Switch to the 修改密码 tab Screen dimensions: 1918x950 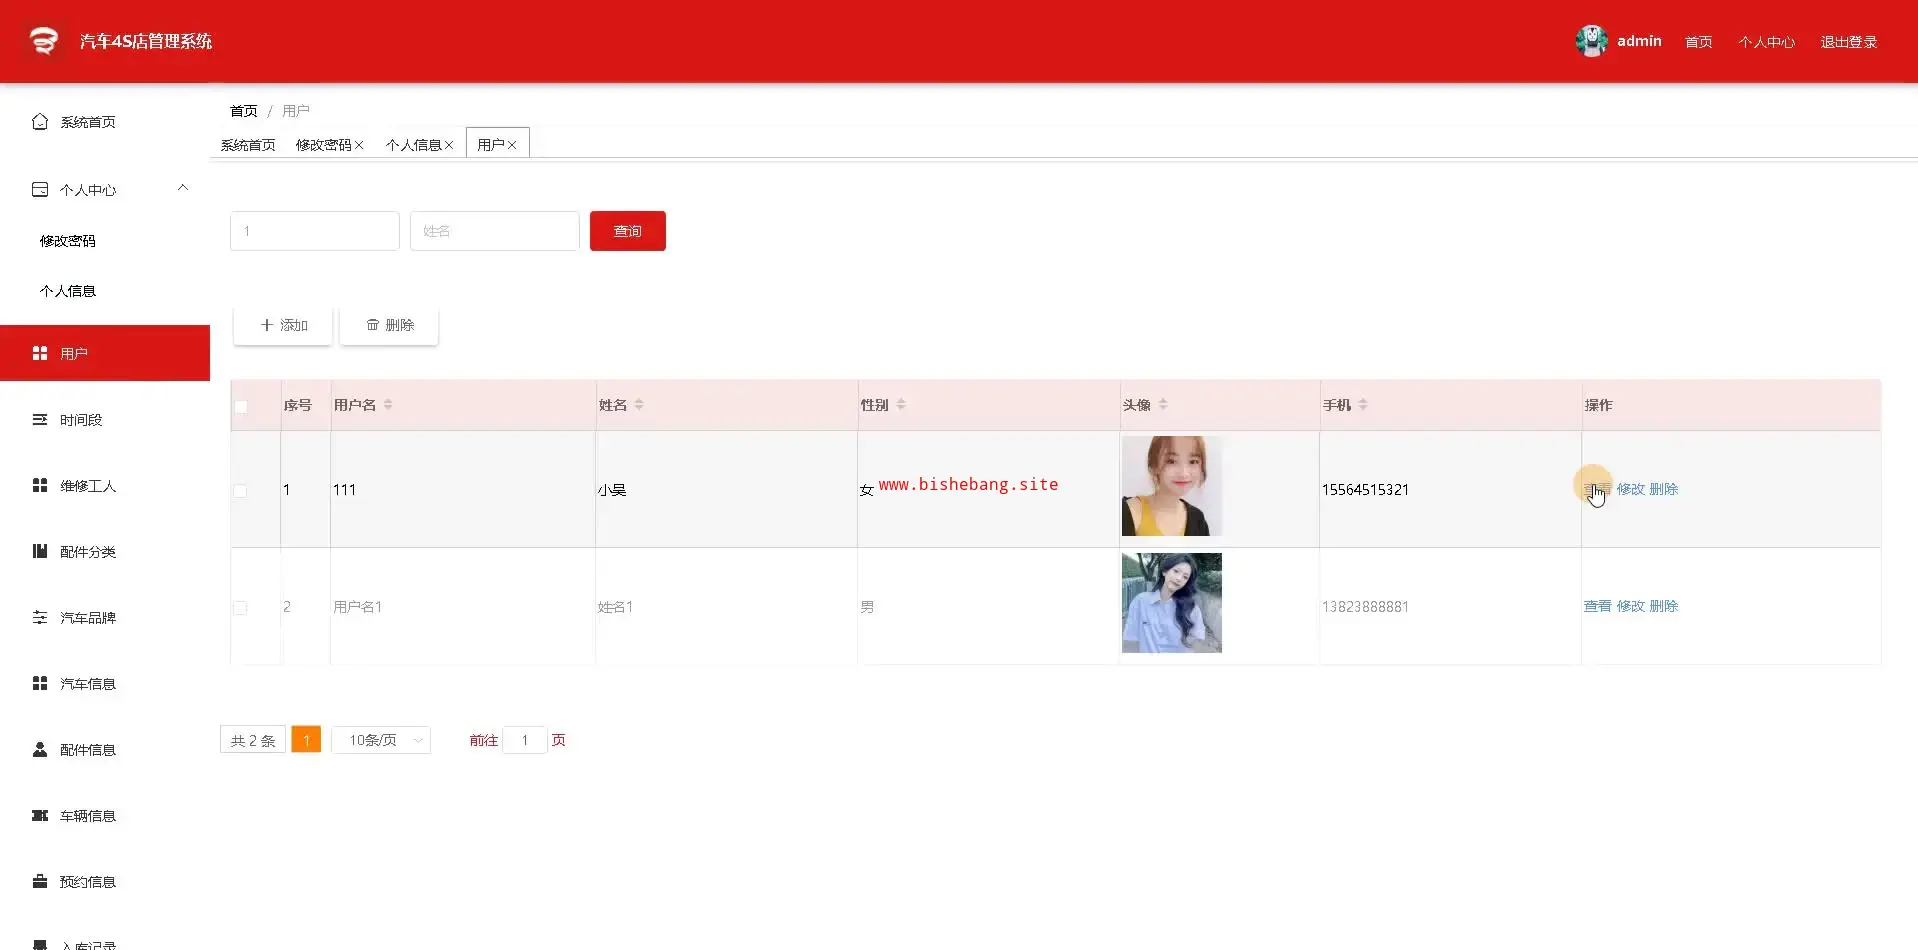tap(323, 145)
